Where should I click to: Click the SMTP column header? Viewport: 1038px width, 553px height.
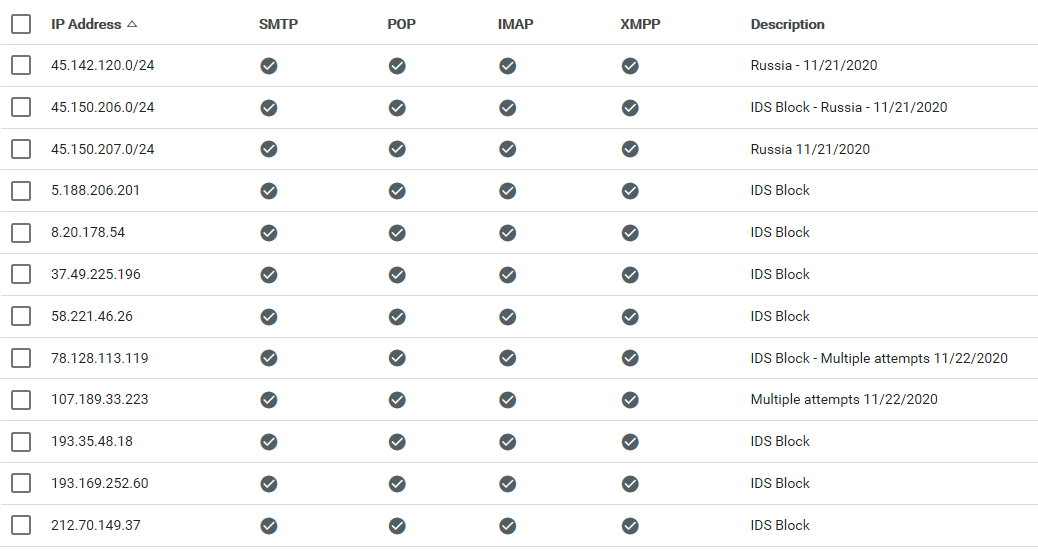(278, 24)
